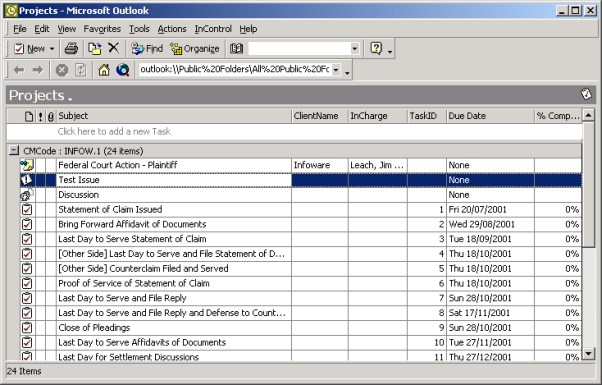This screenshot has height=385, width=602.
Task: Open the InControl menu
Action: tap(213, 29)
